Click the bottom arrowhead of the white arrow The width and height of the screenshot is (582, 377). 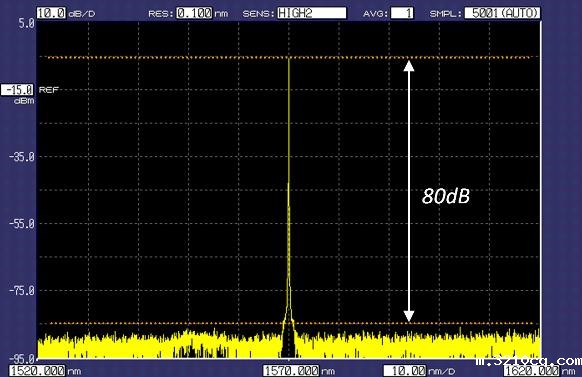click(x=409, y=316)
